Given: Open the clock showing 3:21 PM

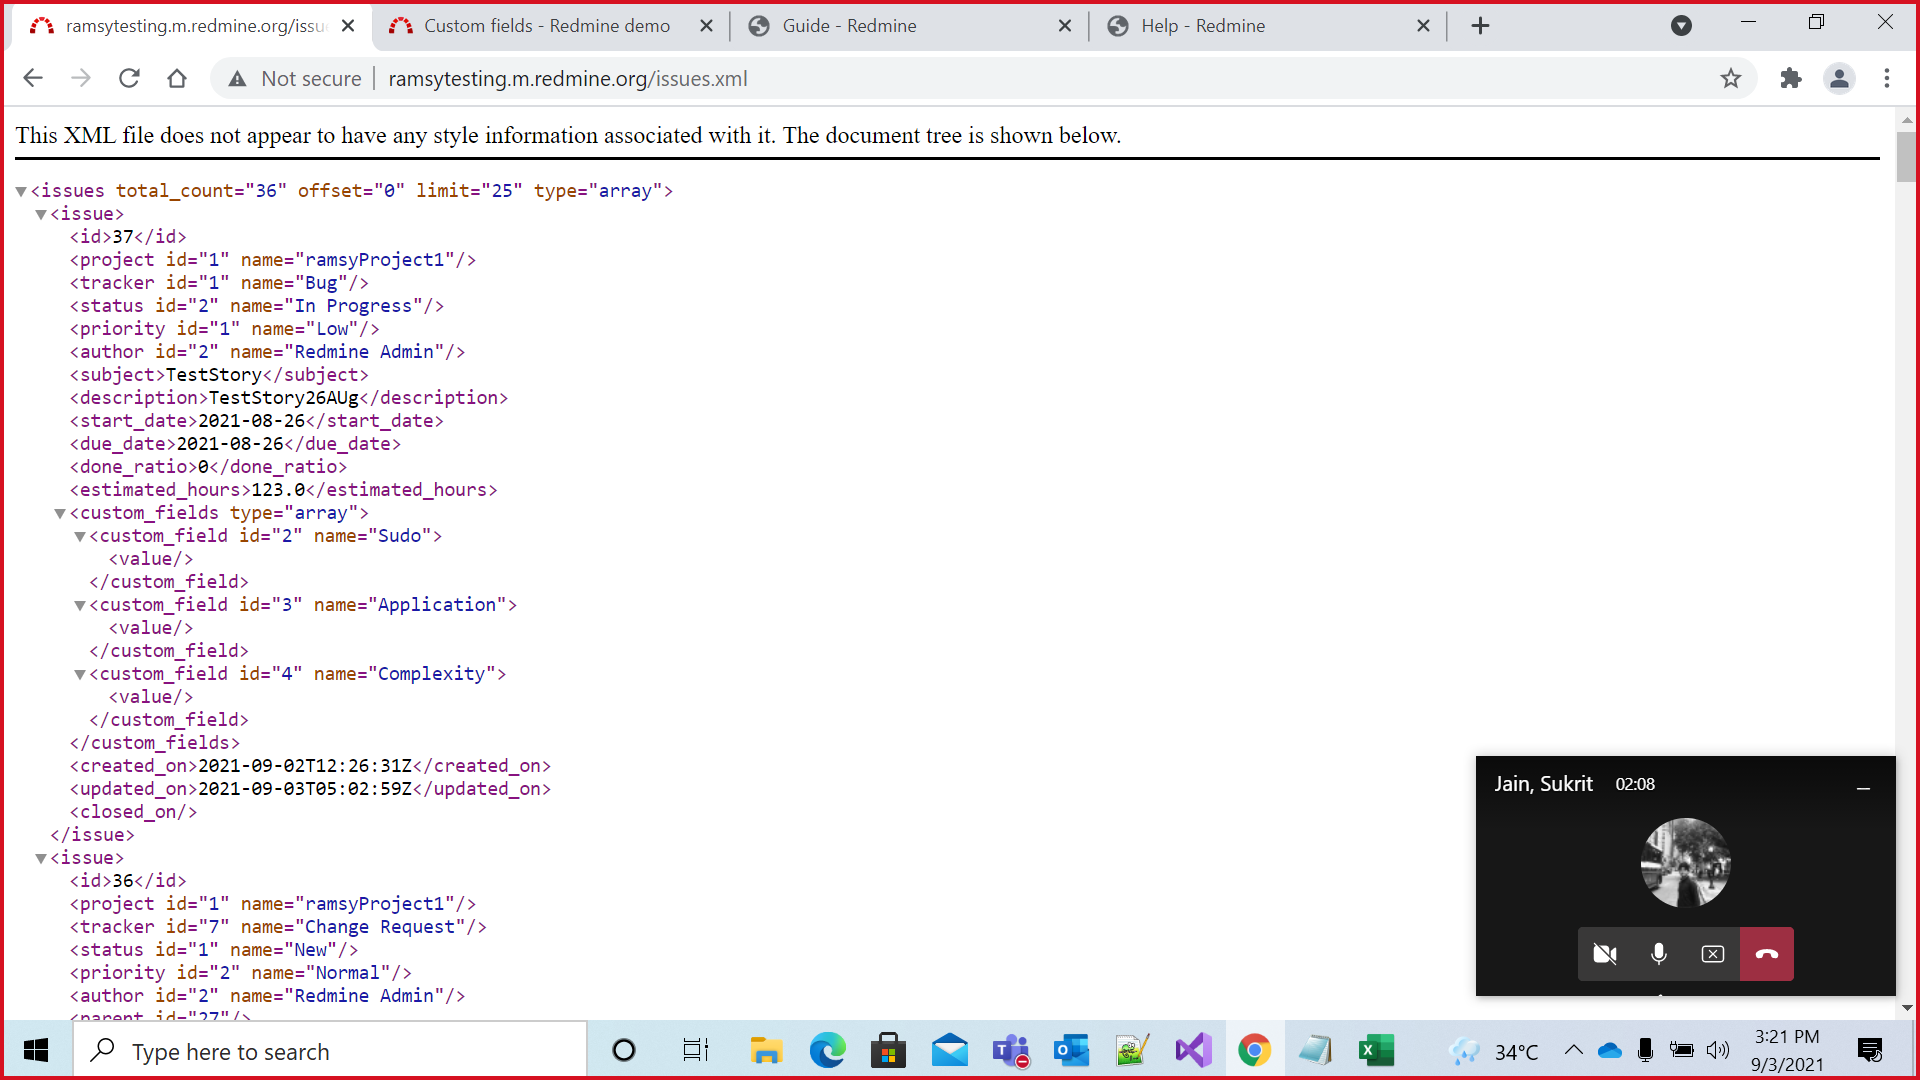Looking at the screenshot, I should tap(1787, 1051).
